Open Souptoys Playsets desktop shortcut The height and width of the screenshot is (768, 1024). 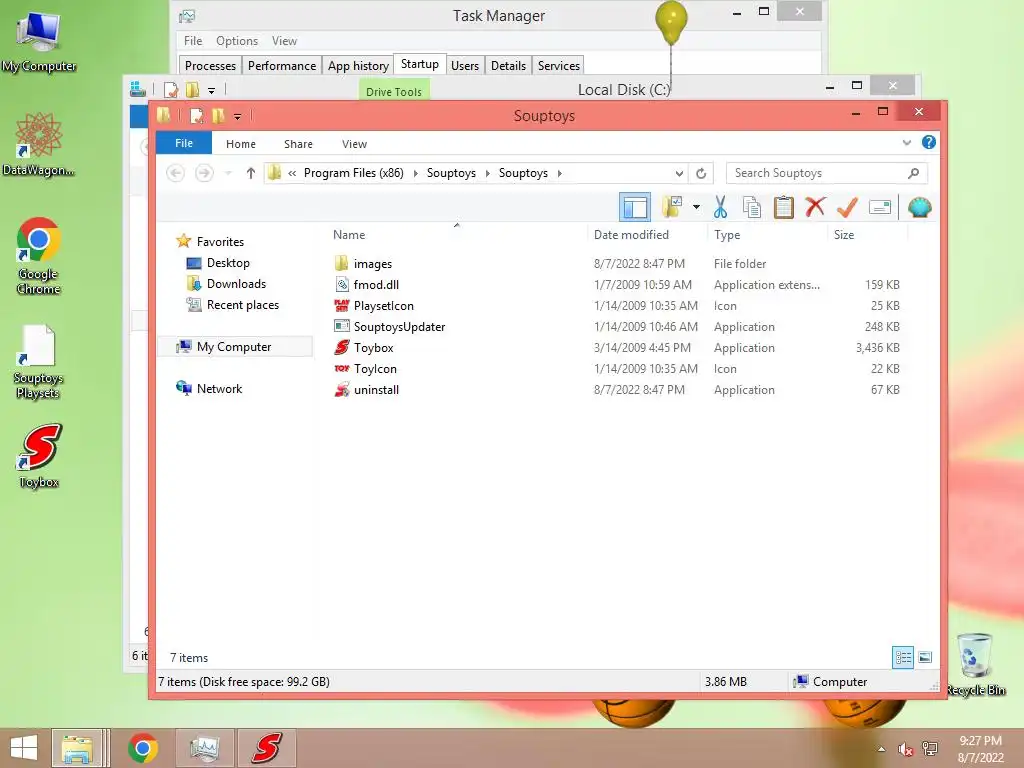38,361
